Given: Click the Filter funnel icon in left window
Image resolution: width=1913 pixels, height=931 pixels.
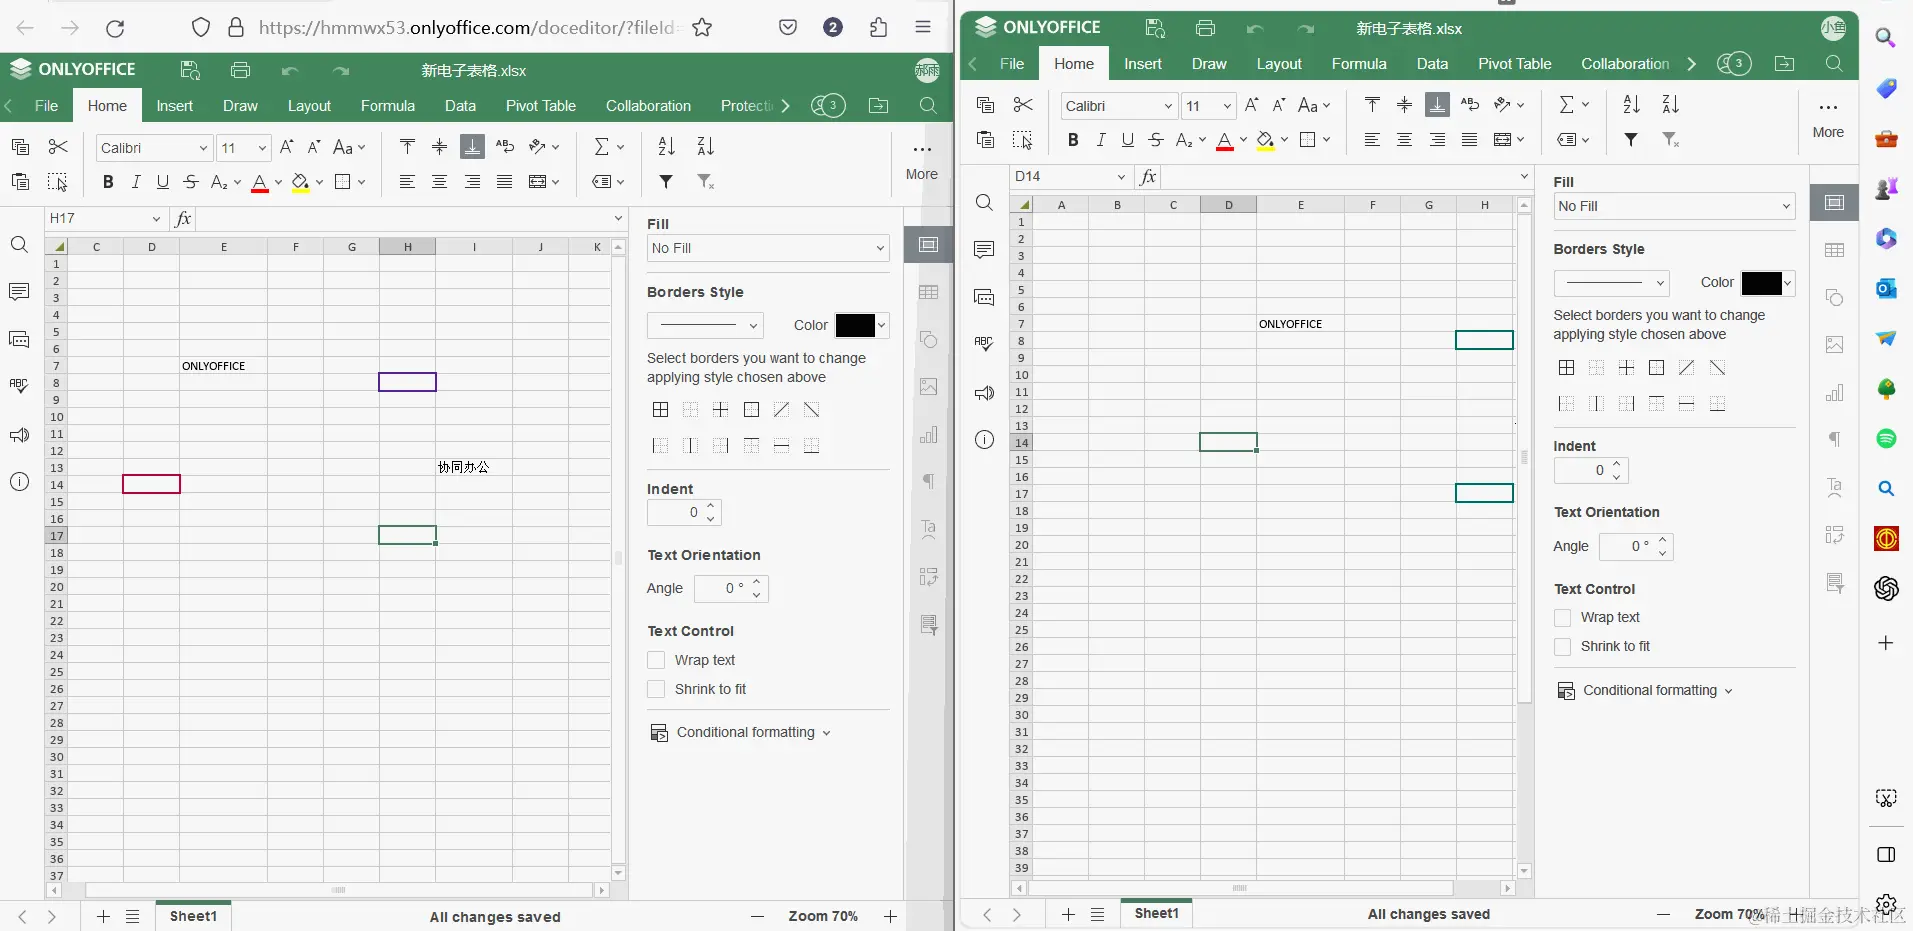Looking at the screenshot, I should [666, 182].
